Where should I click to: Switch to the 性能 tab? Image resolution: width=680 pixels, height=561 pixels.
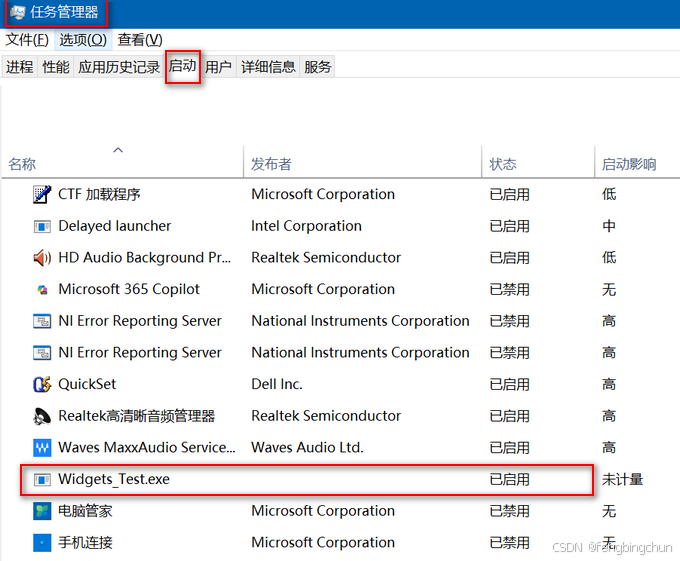point(56,67)
